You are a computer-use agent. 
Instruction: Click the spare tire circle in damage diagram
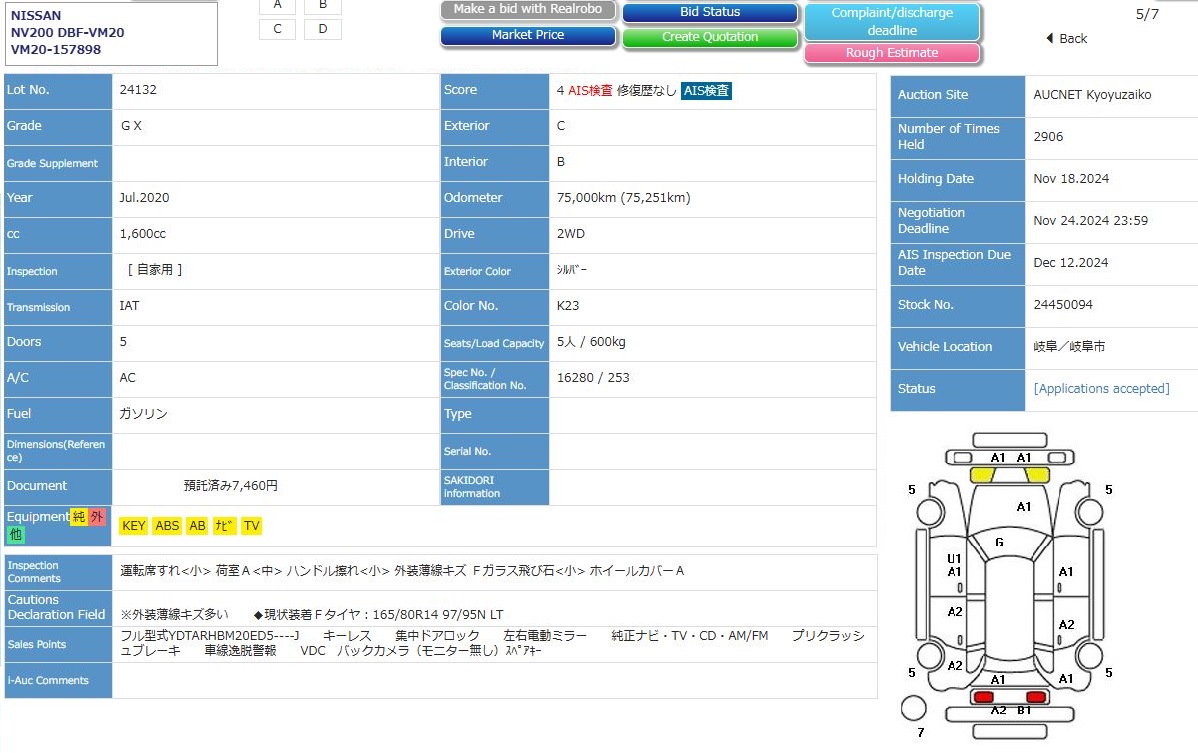[913, 709]
